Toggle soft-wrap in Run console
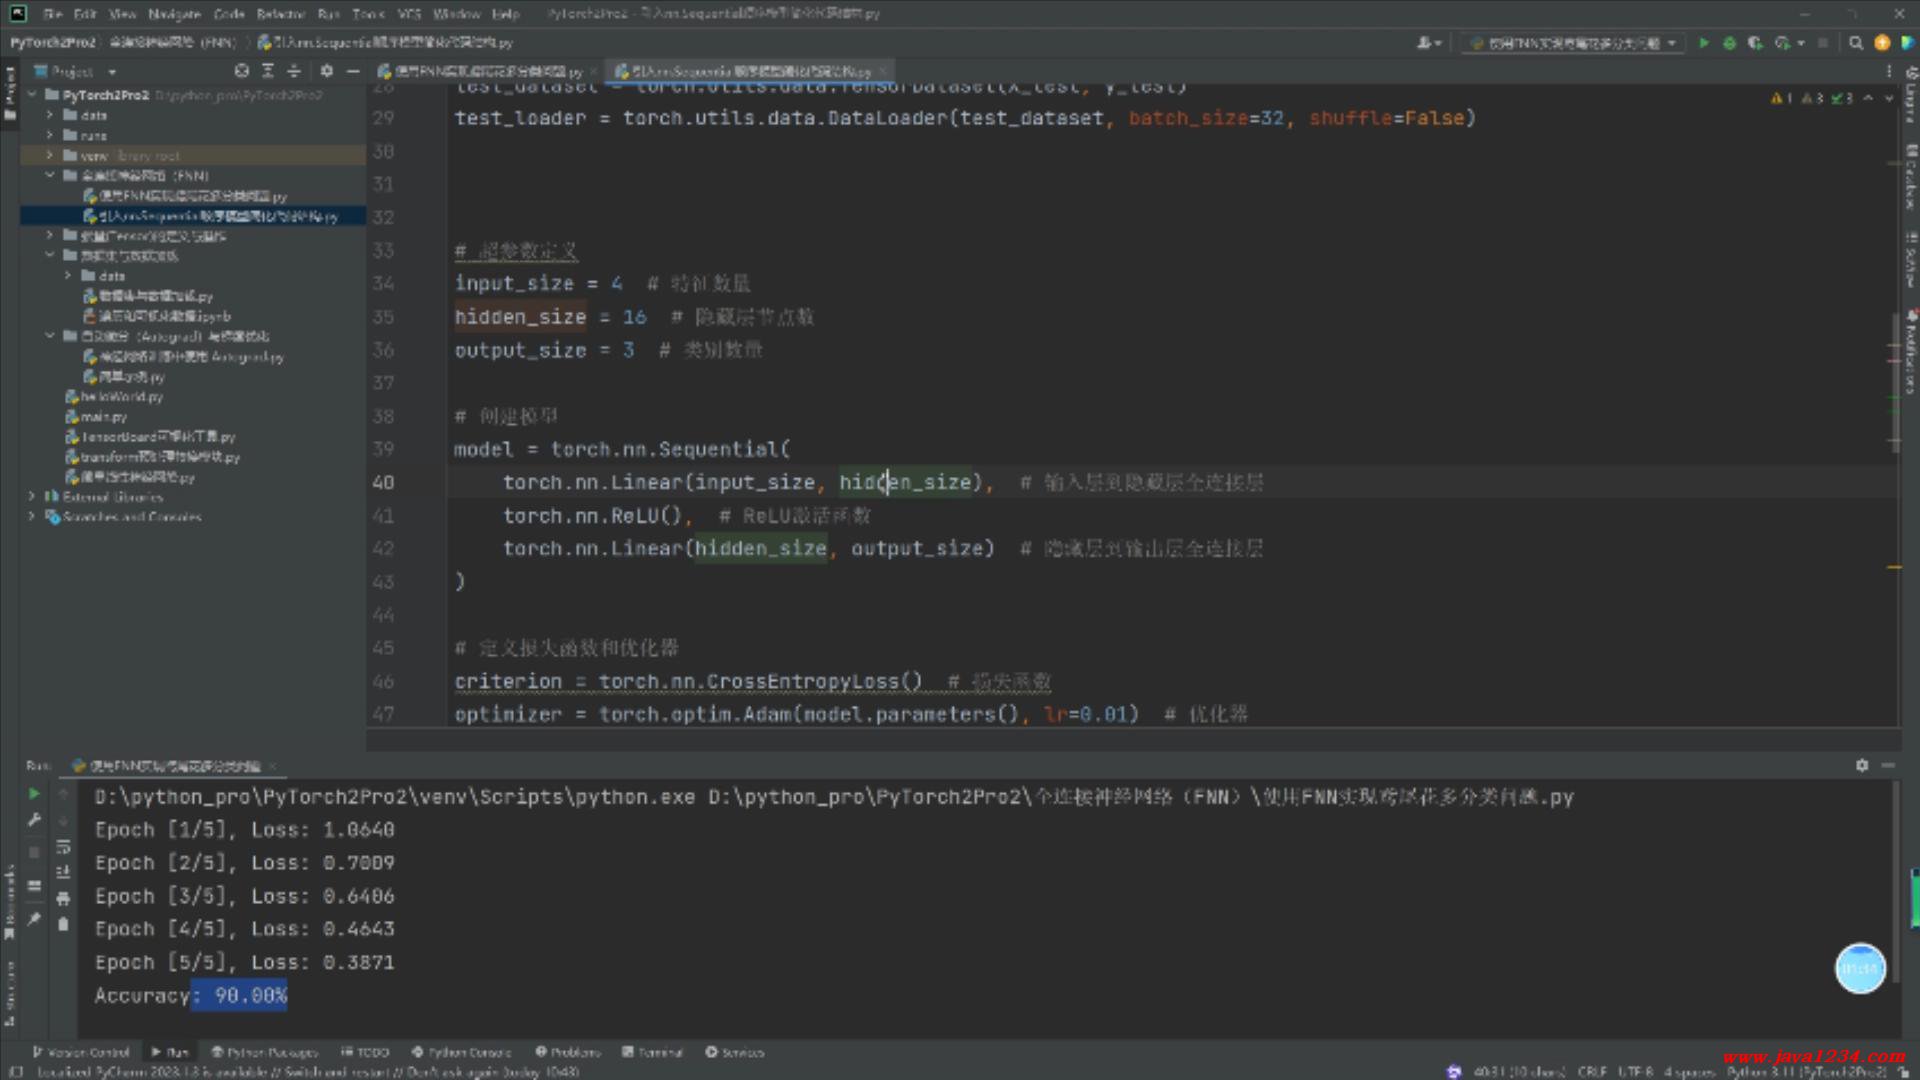1920x1080 pixels. pos(63,846)
